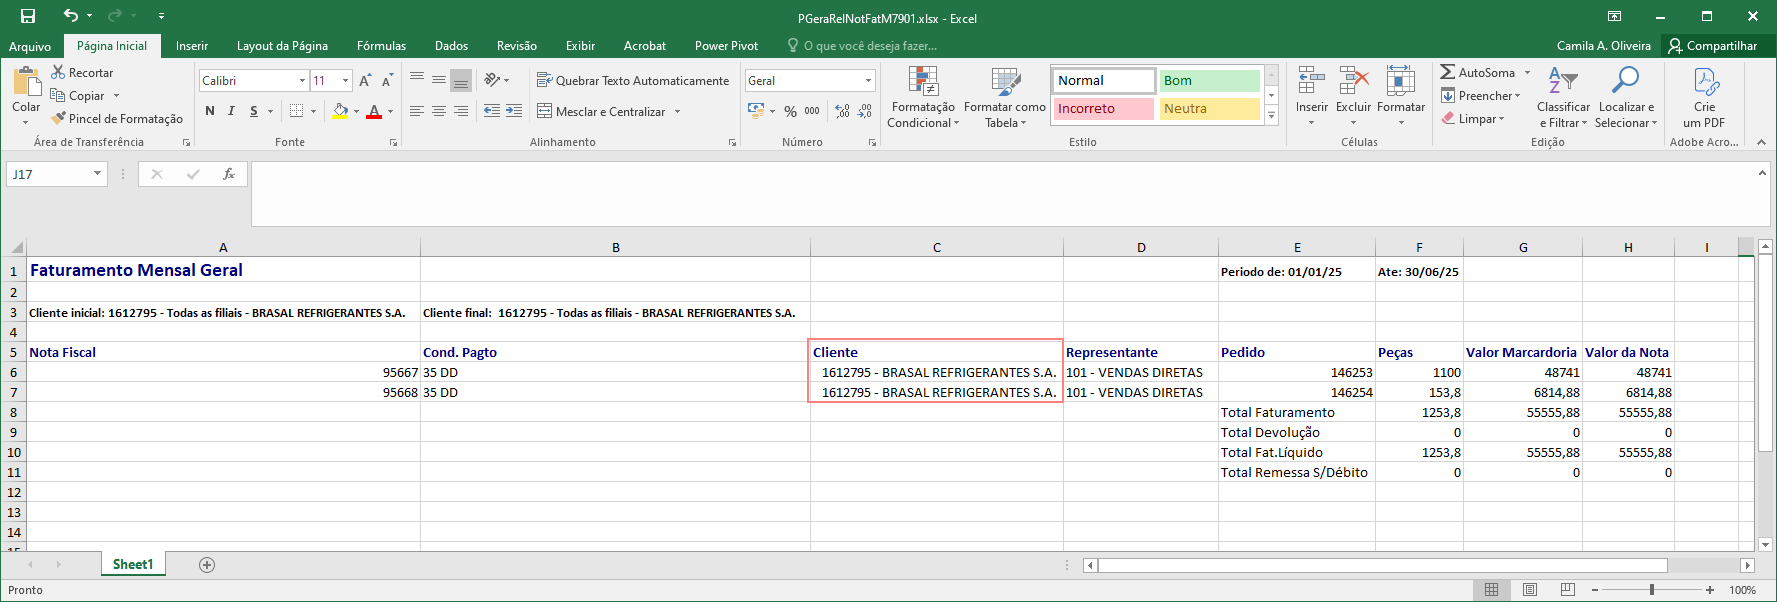This screenshot has width=1777, height=602.
Task: Toggle bold N formatting
Action: click(x=210, y=111)
